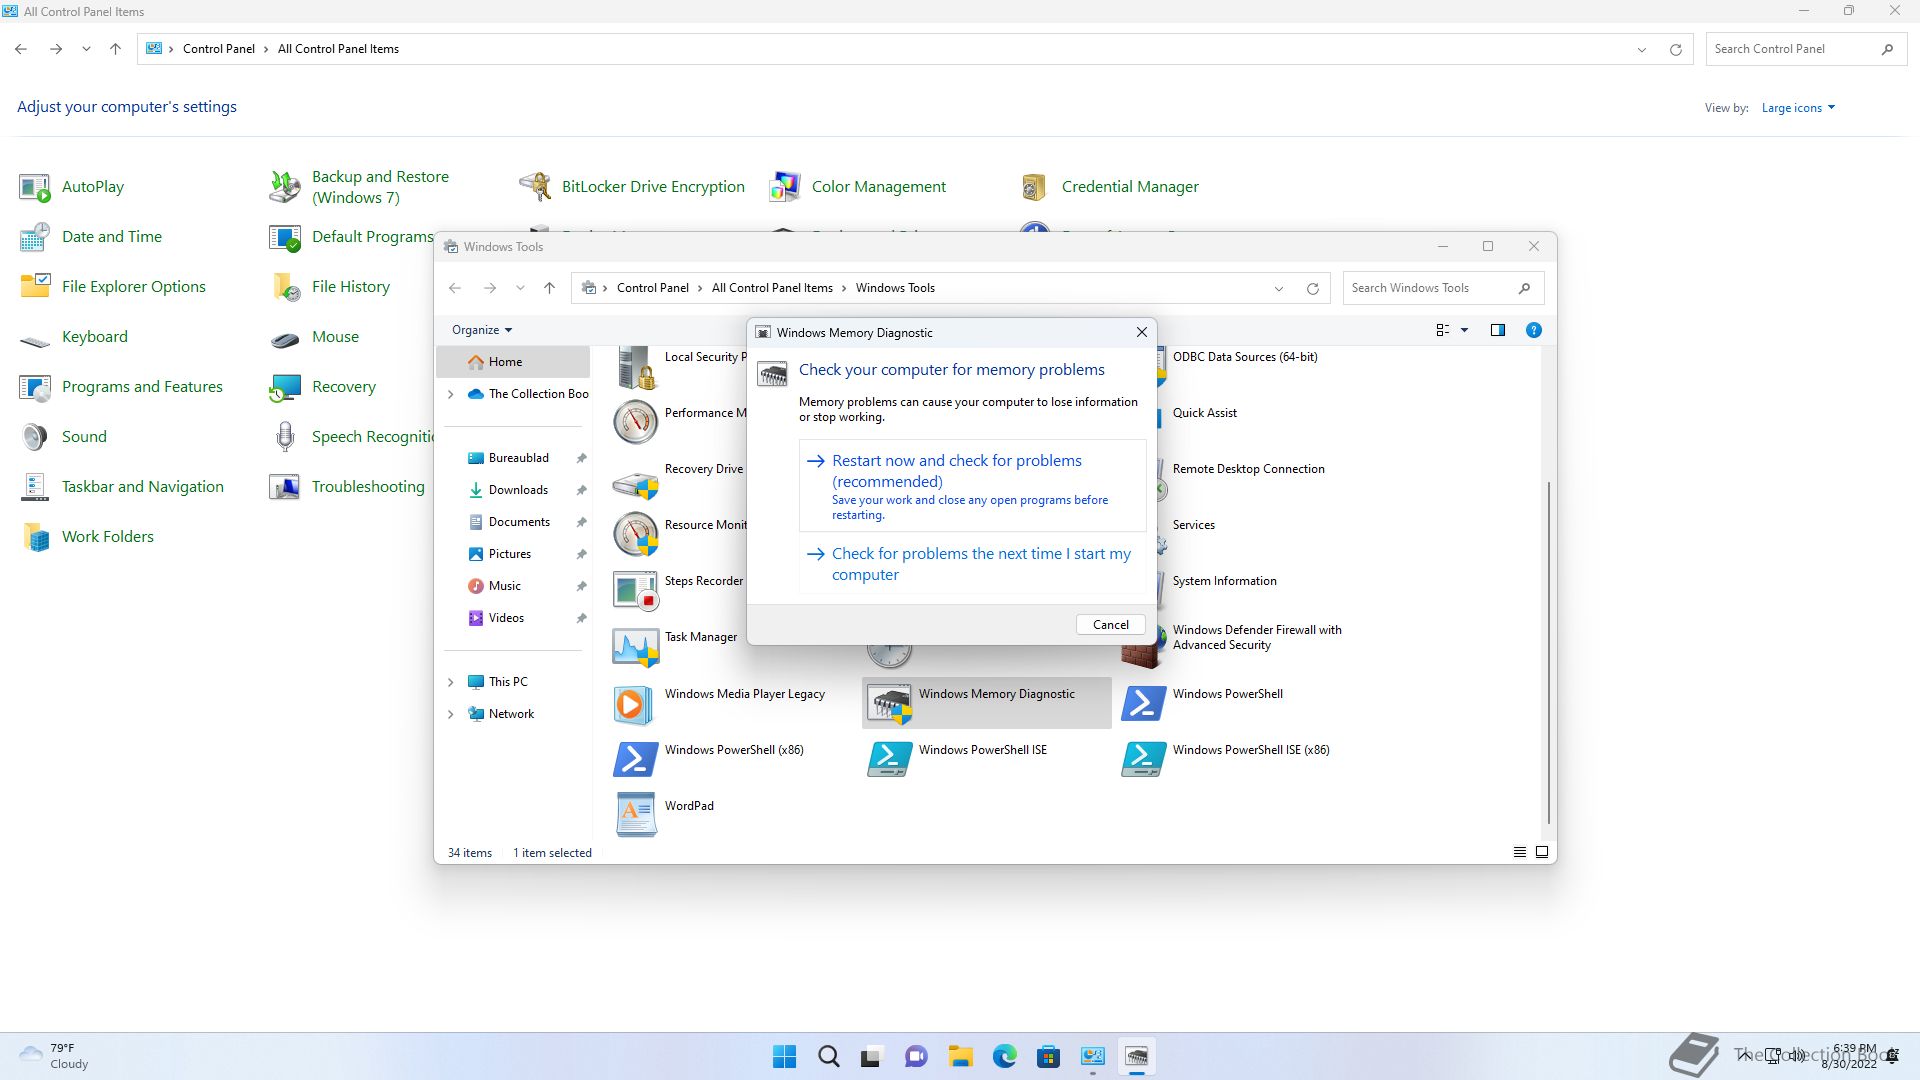Expand The Collection Book tree node
The image size is (1920, 1080).
pyautogui.click(x=450, y=394)
